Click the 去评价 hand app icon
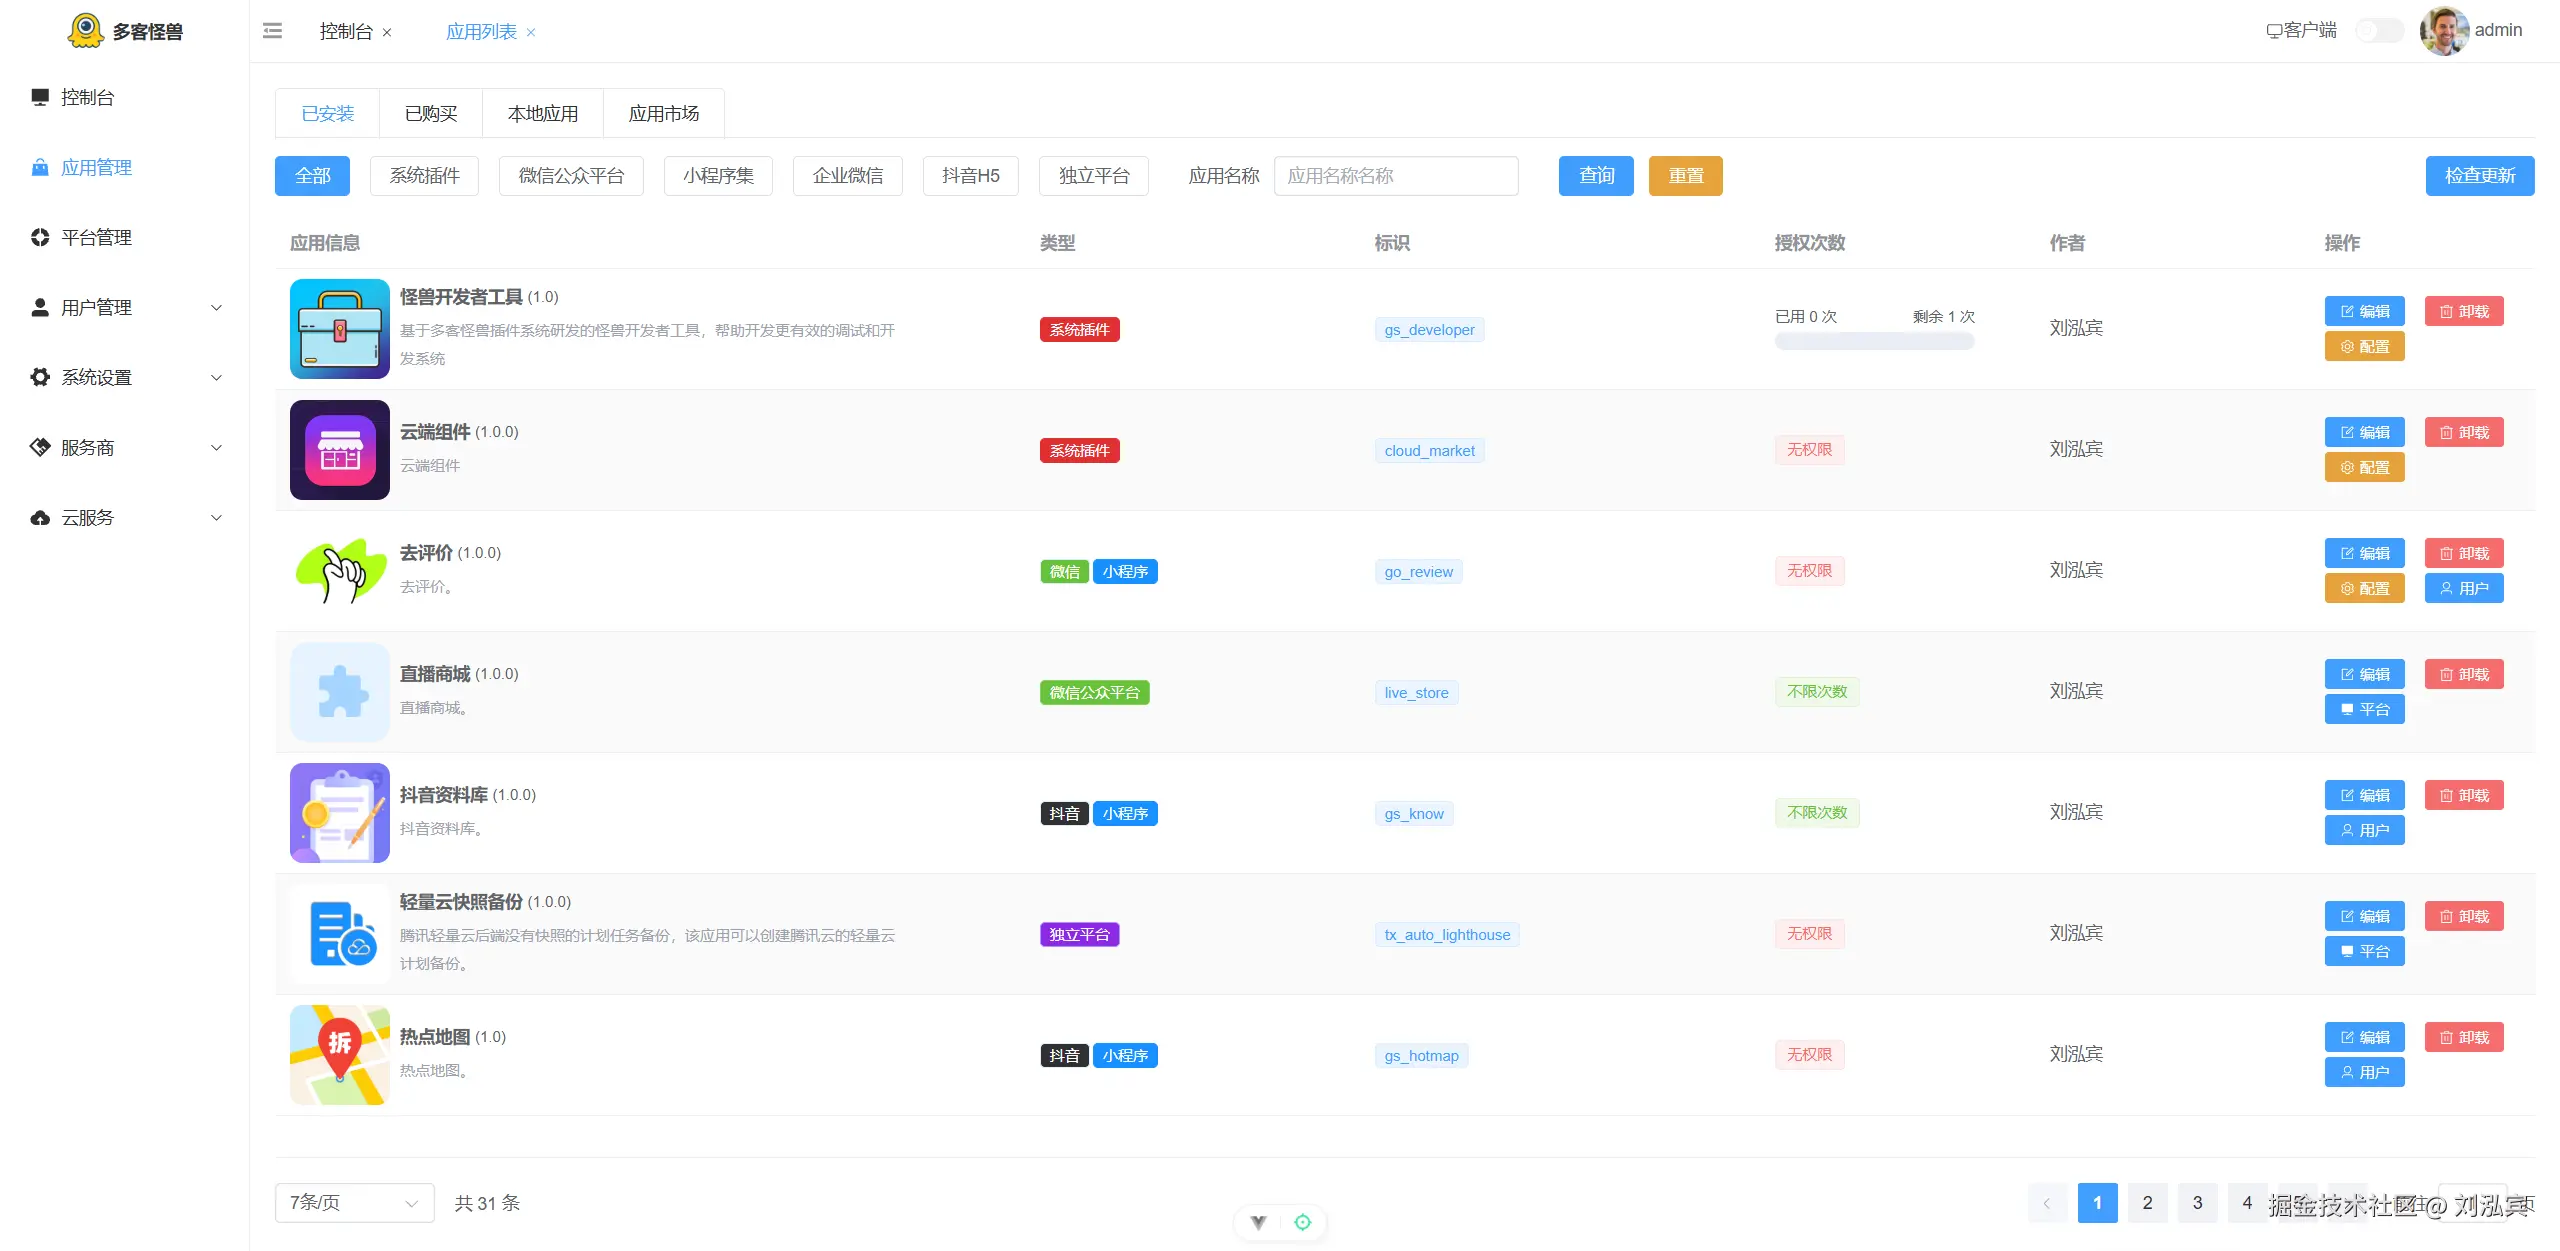The width and height of the screenshot is (2560, 1251). tap(339, 570)
